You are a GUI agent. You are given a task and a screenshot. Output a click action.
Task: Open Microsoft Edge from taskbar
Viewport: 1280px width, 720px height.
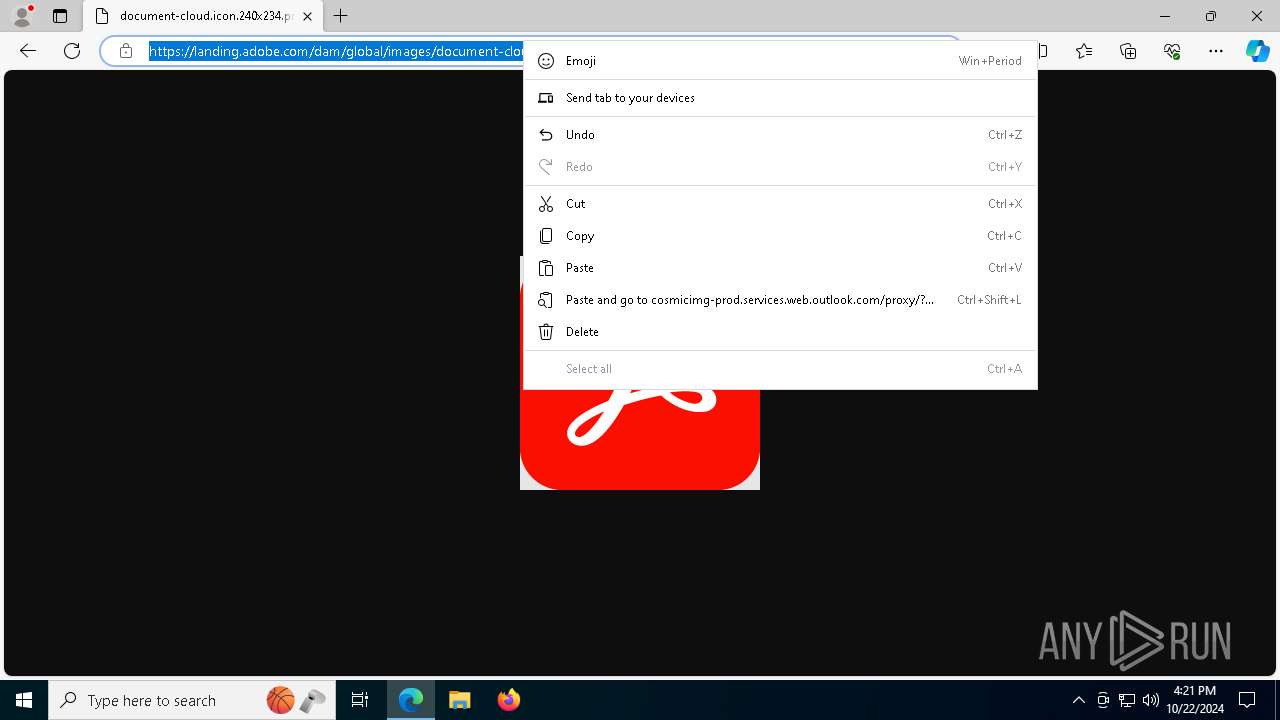click(x=411, y=700)
